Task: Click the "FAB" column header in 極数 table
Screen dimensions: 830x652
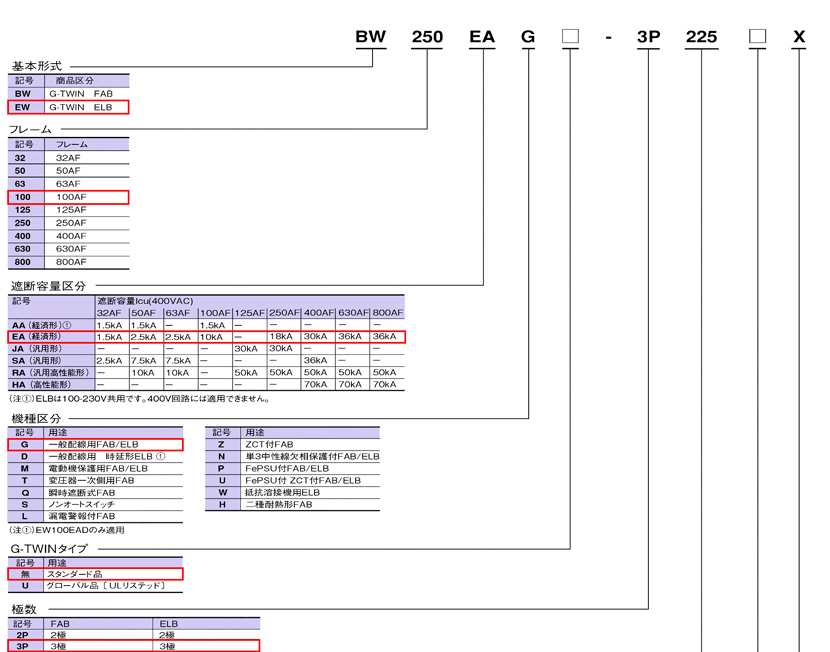Action: 60,624
